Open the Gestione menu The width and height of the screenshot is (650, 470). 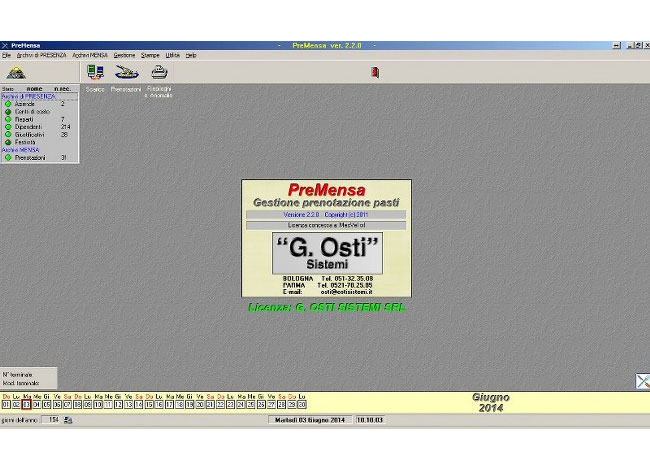(124, 55)
